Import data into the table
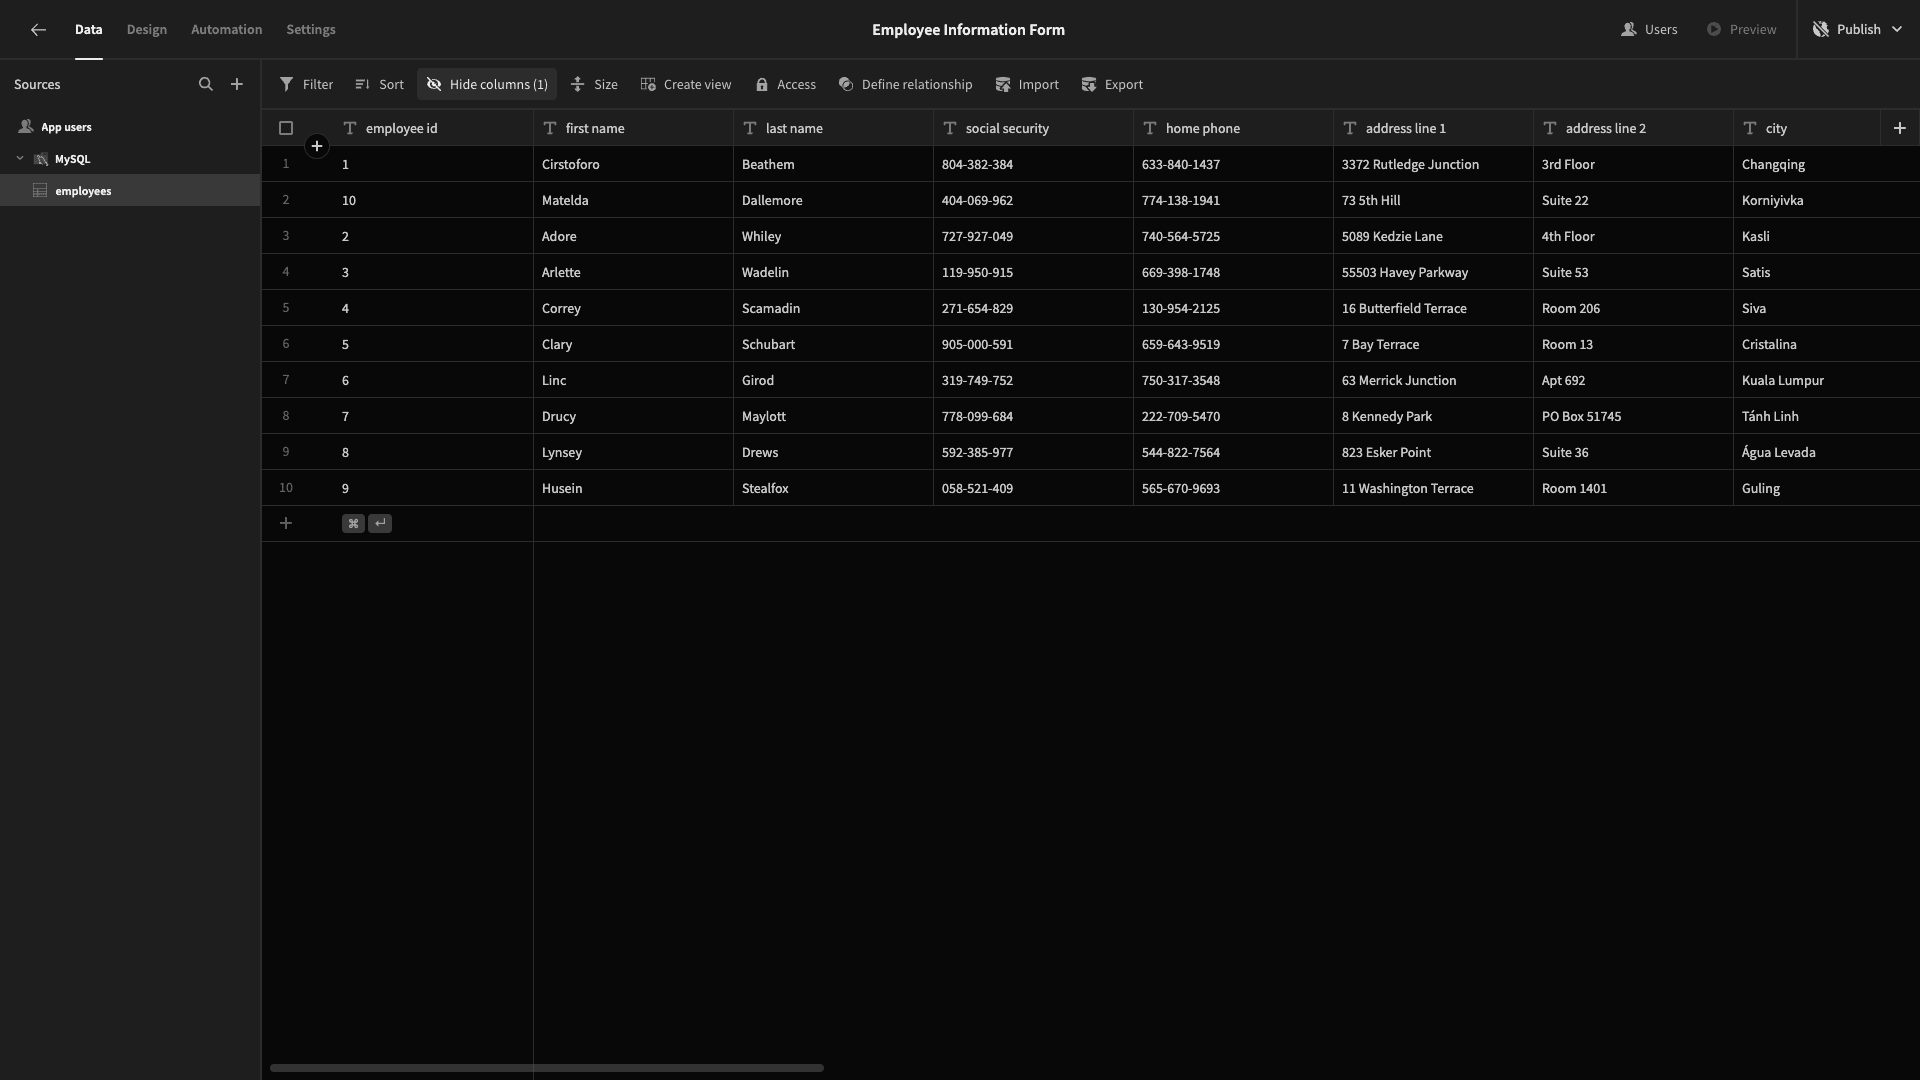The height and width of the screenshot is (1080, 1920). coord(1027,84)
